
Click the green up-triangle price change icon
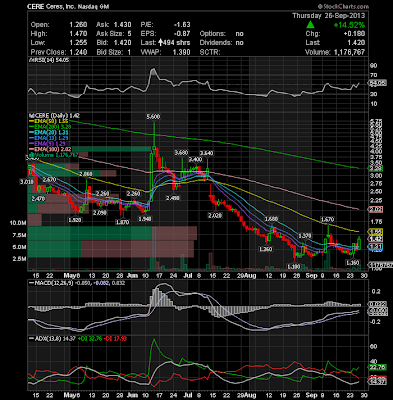pos(310,25)
